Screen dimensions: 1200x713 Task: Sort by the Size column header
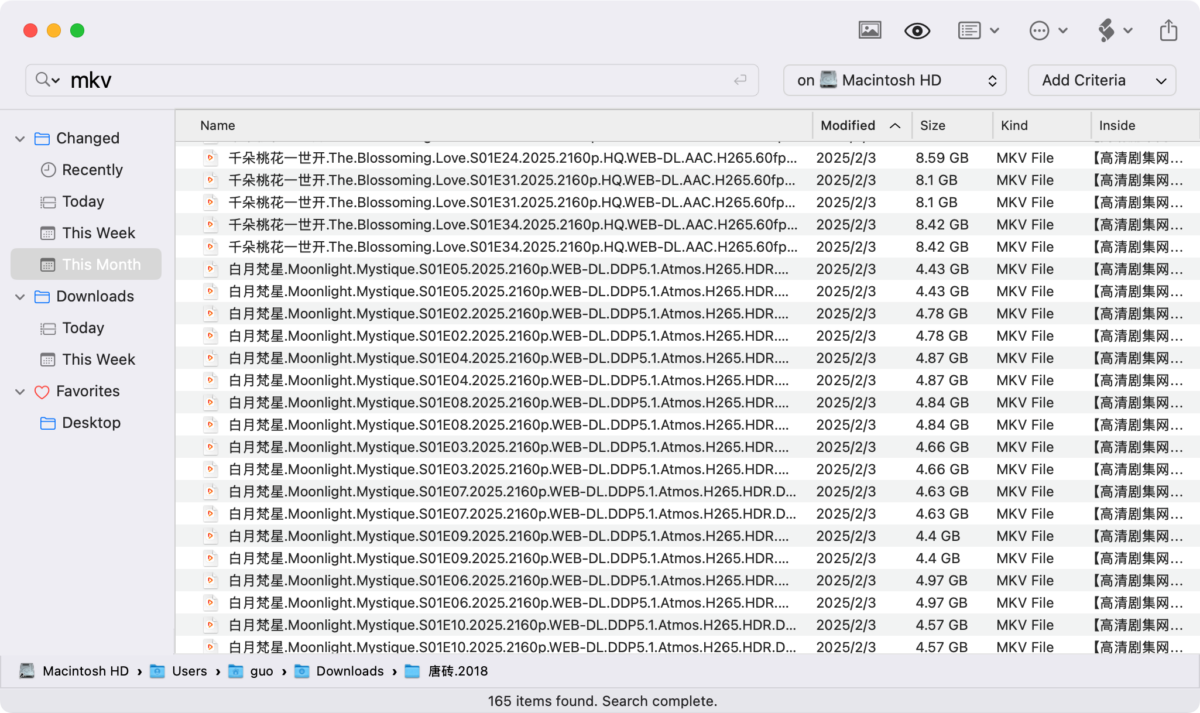point(952,126)
